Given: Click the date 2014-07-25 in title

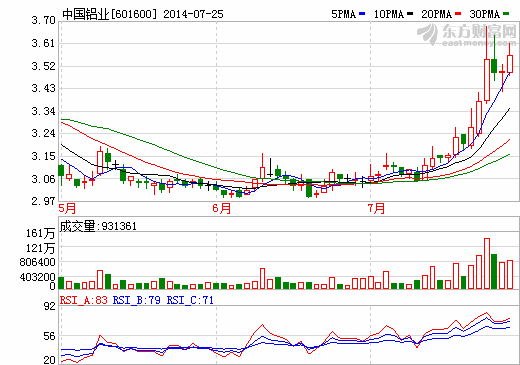Looking at the screenshot, I should pyautogui.click(x=193, y=14).
